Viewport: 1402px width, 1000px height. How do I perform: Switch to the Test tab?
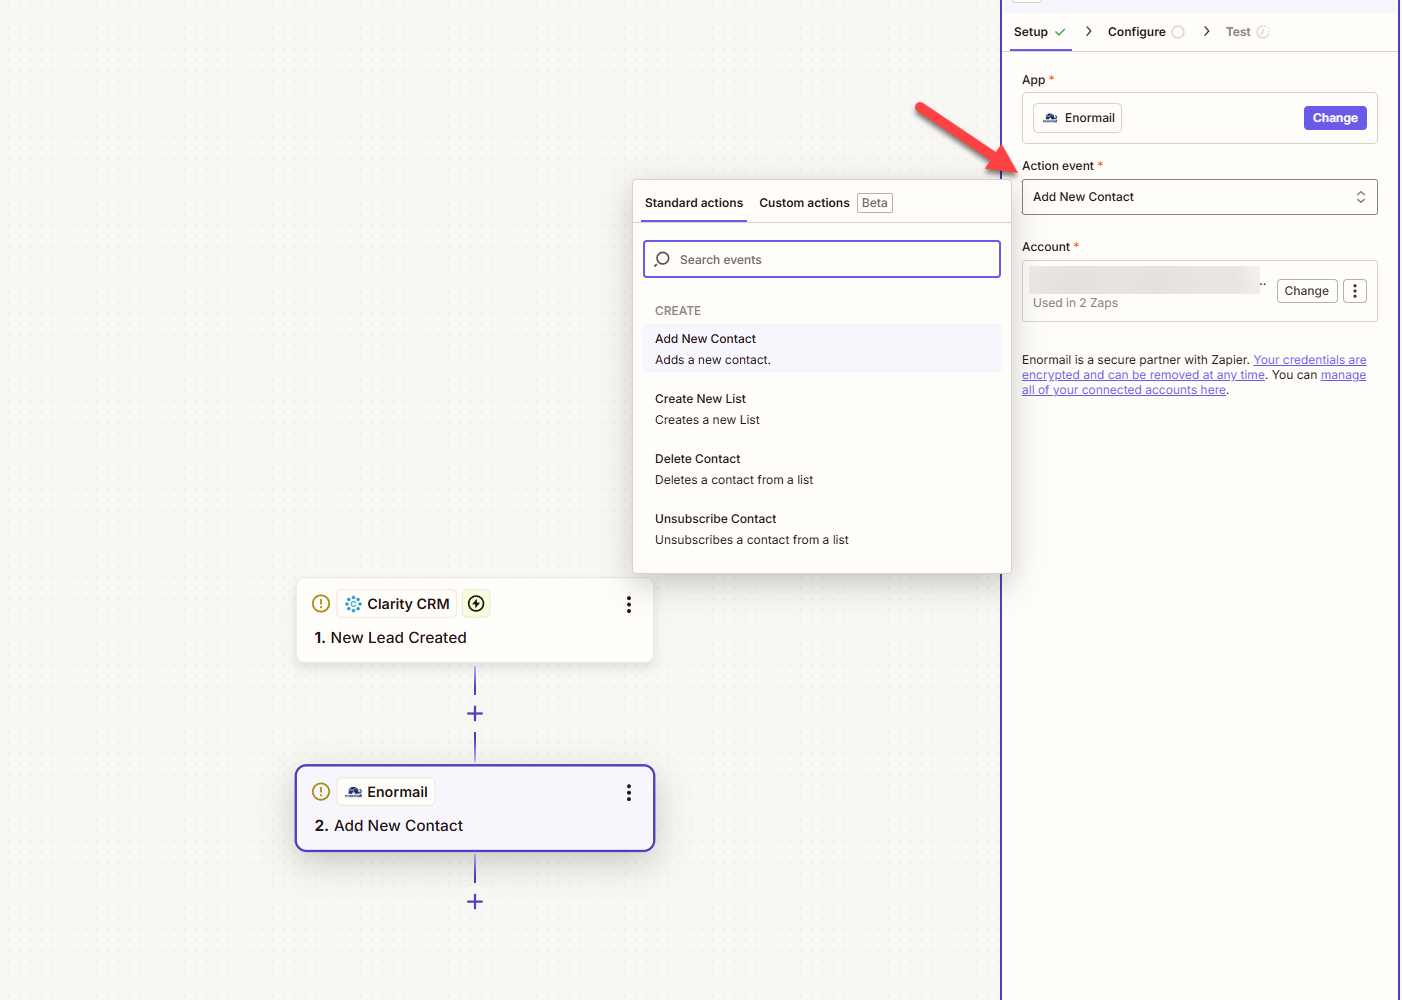[1247, 32]
